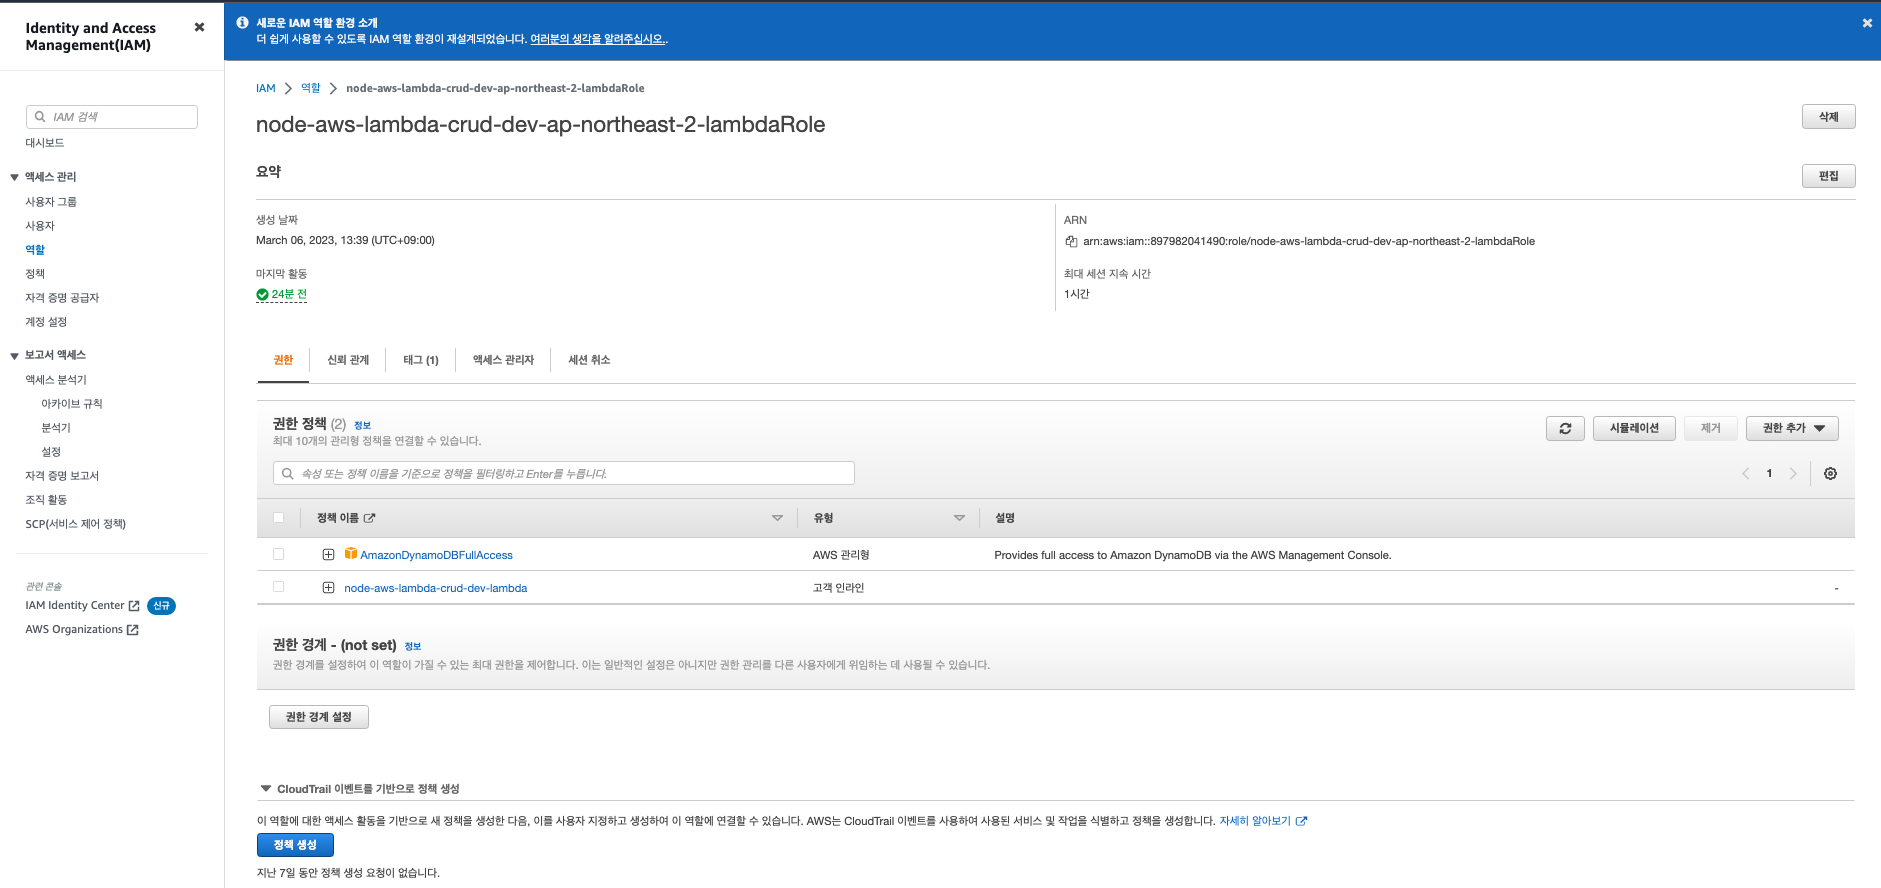Screen dimensions: 1881x888
Task: Collapse the access reports sidebar section
Action: [x=15, y=355]
